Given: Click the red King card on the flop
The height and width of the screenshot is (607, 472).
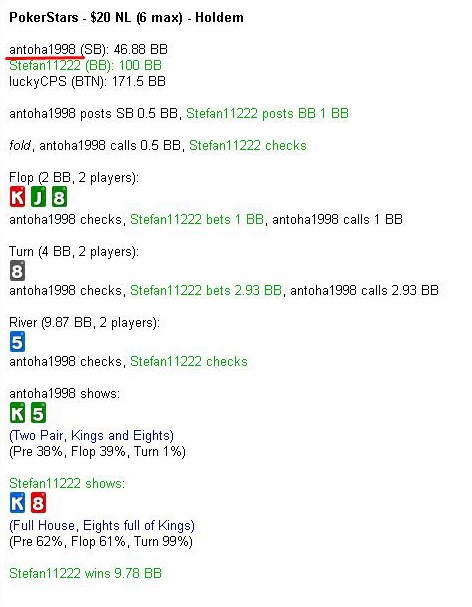Looking at the screenshot, I should pos(17,197).
